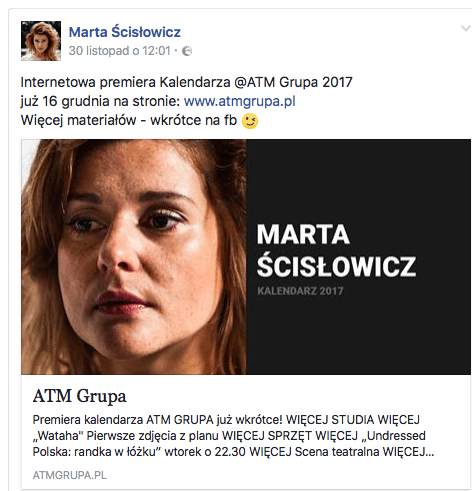Click the globe public privacy icon
The width and height of the screenshot is (472, 491).
(187, 51)
